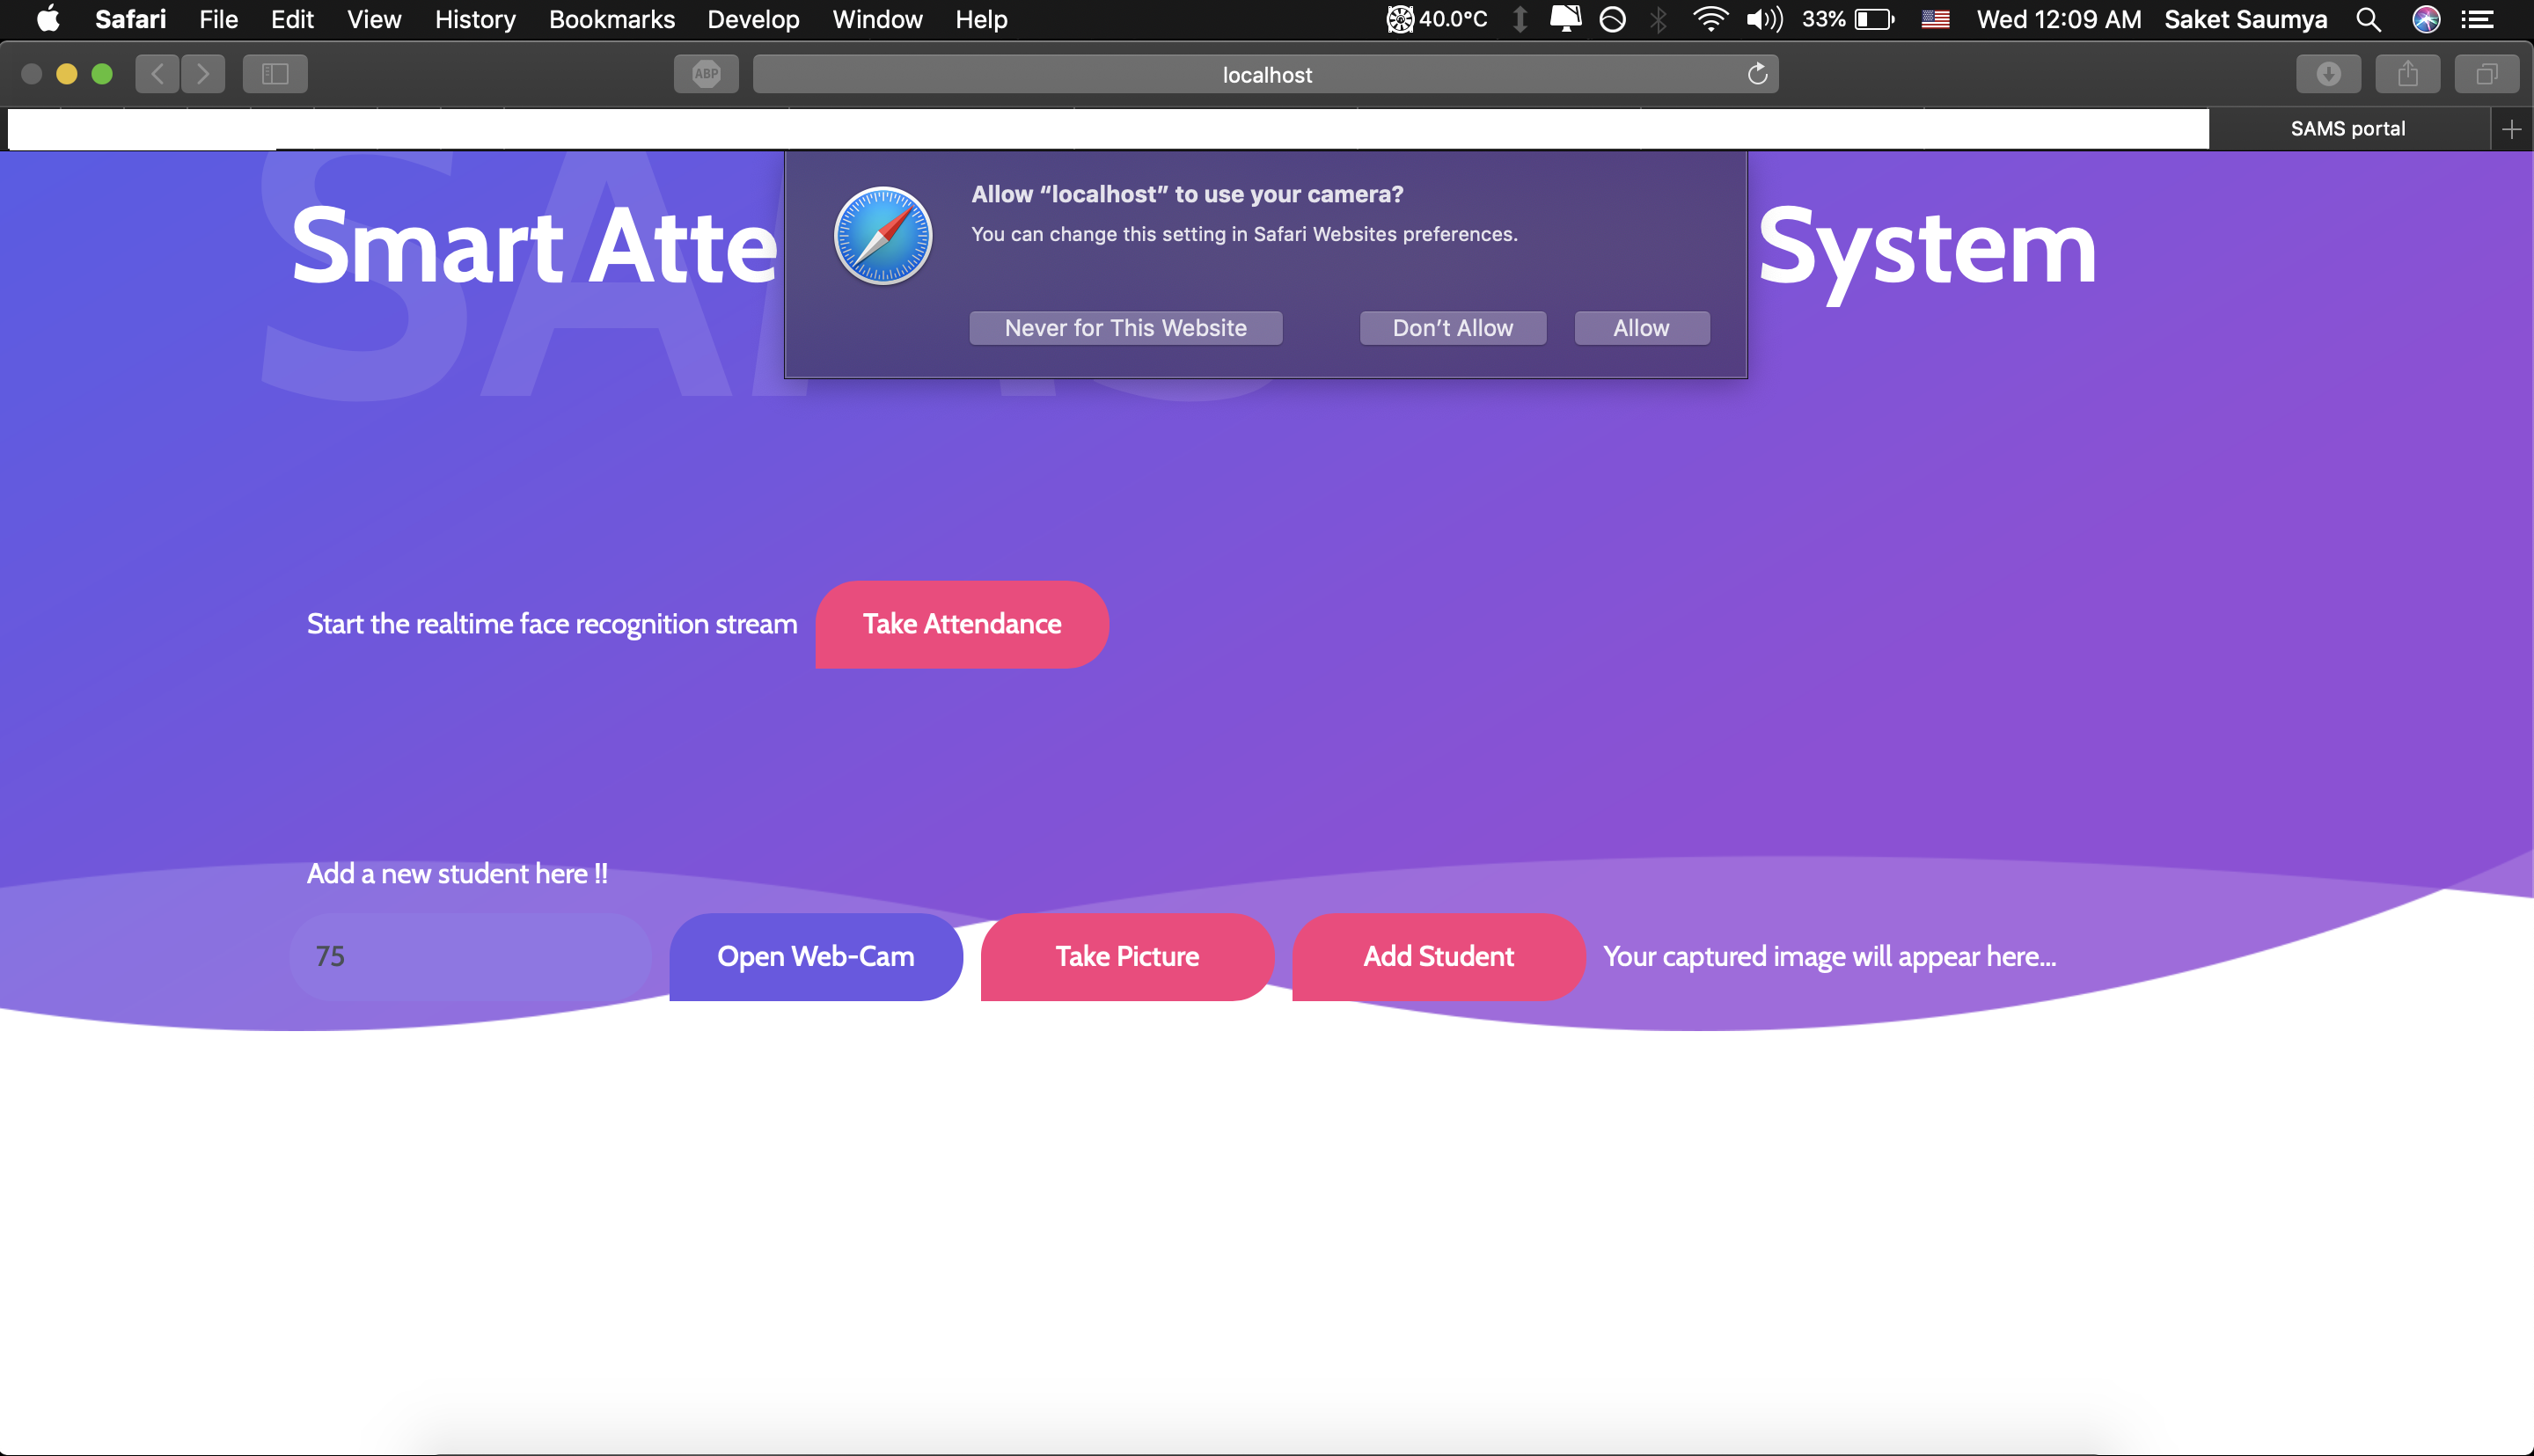Open the volume control menu
Viewport: 2534px width, 1456px height.
point(1763,19)
